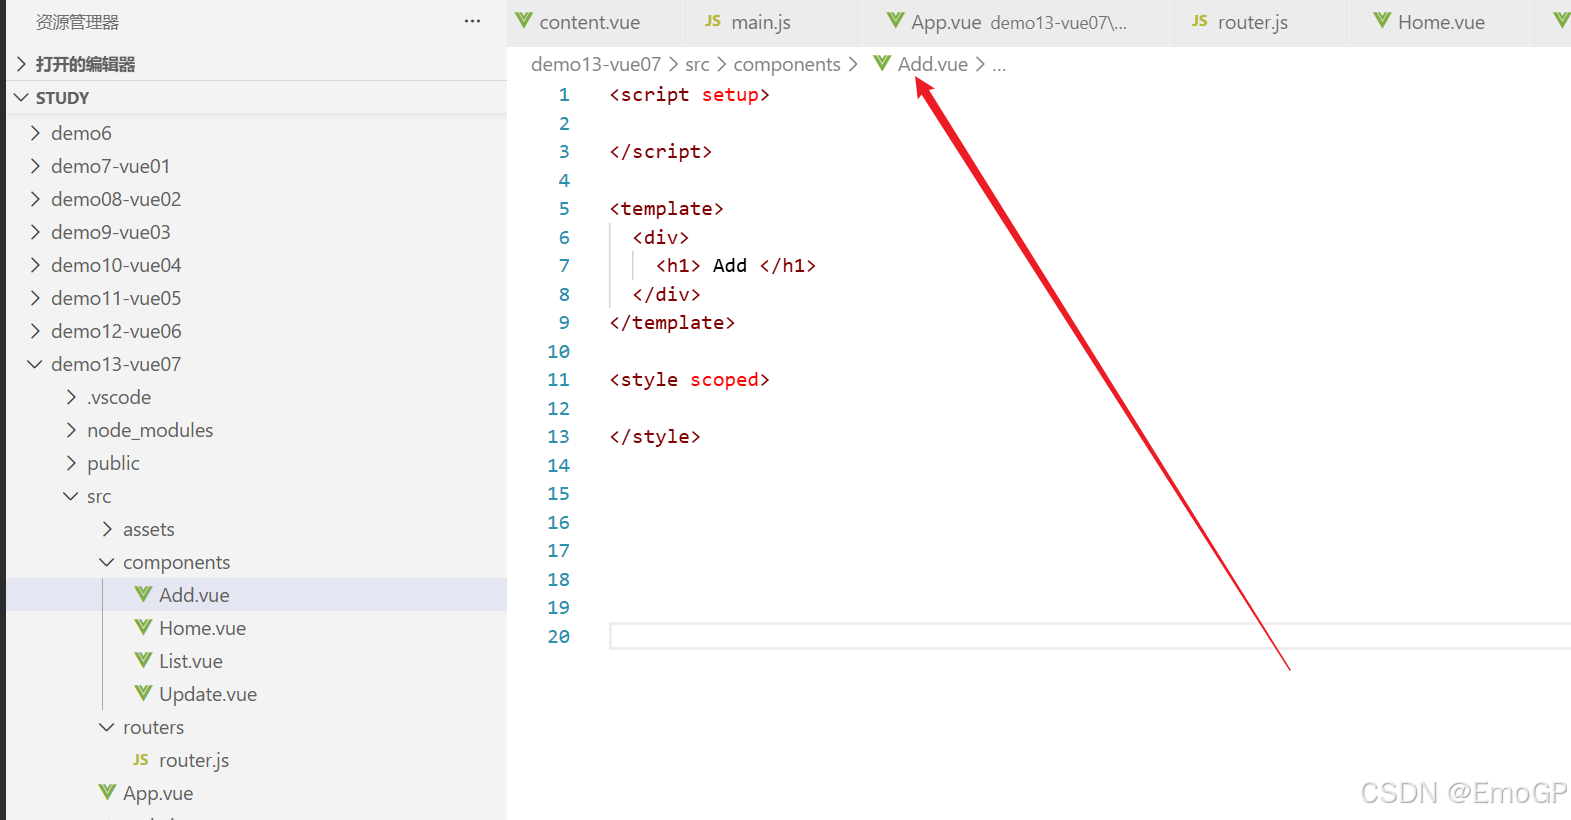The image size is (1571, 820).
Task: Click the 'style scoped' opening tag
Action: tap(689, 379)
